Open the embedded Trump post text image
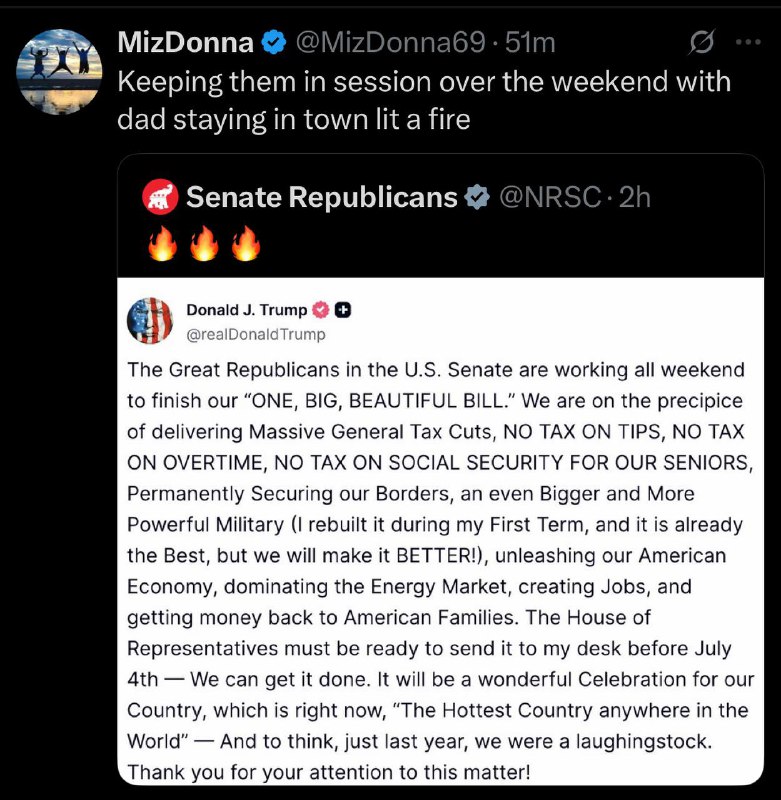Image resolution: width=781 pixels, height=800 pixels. pyautogui.click(x=440, y=531)
